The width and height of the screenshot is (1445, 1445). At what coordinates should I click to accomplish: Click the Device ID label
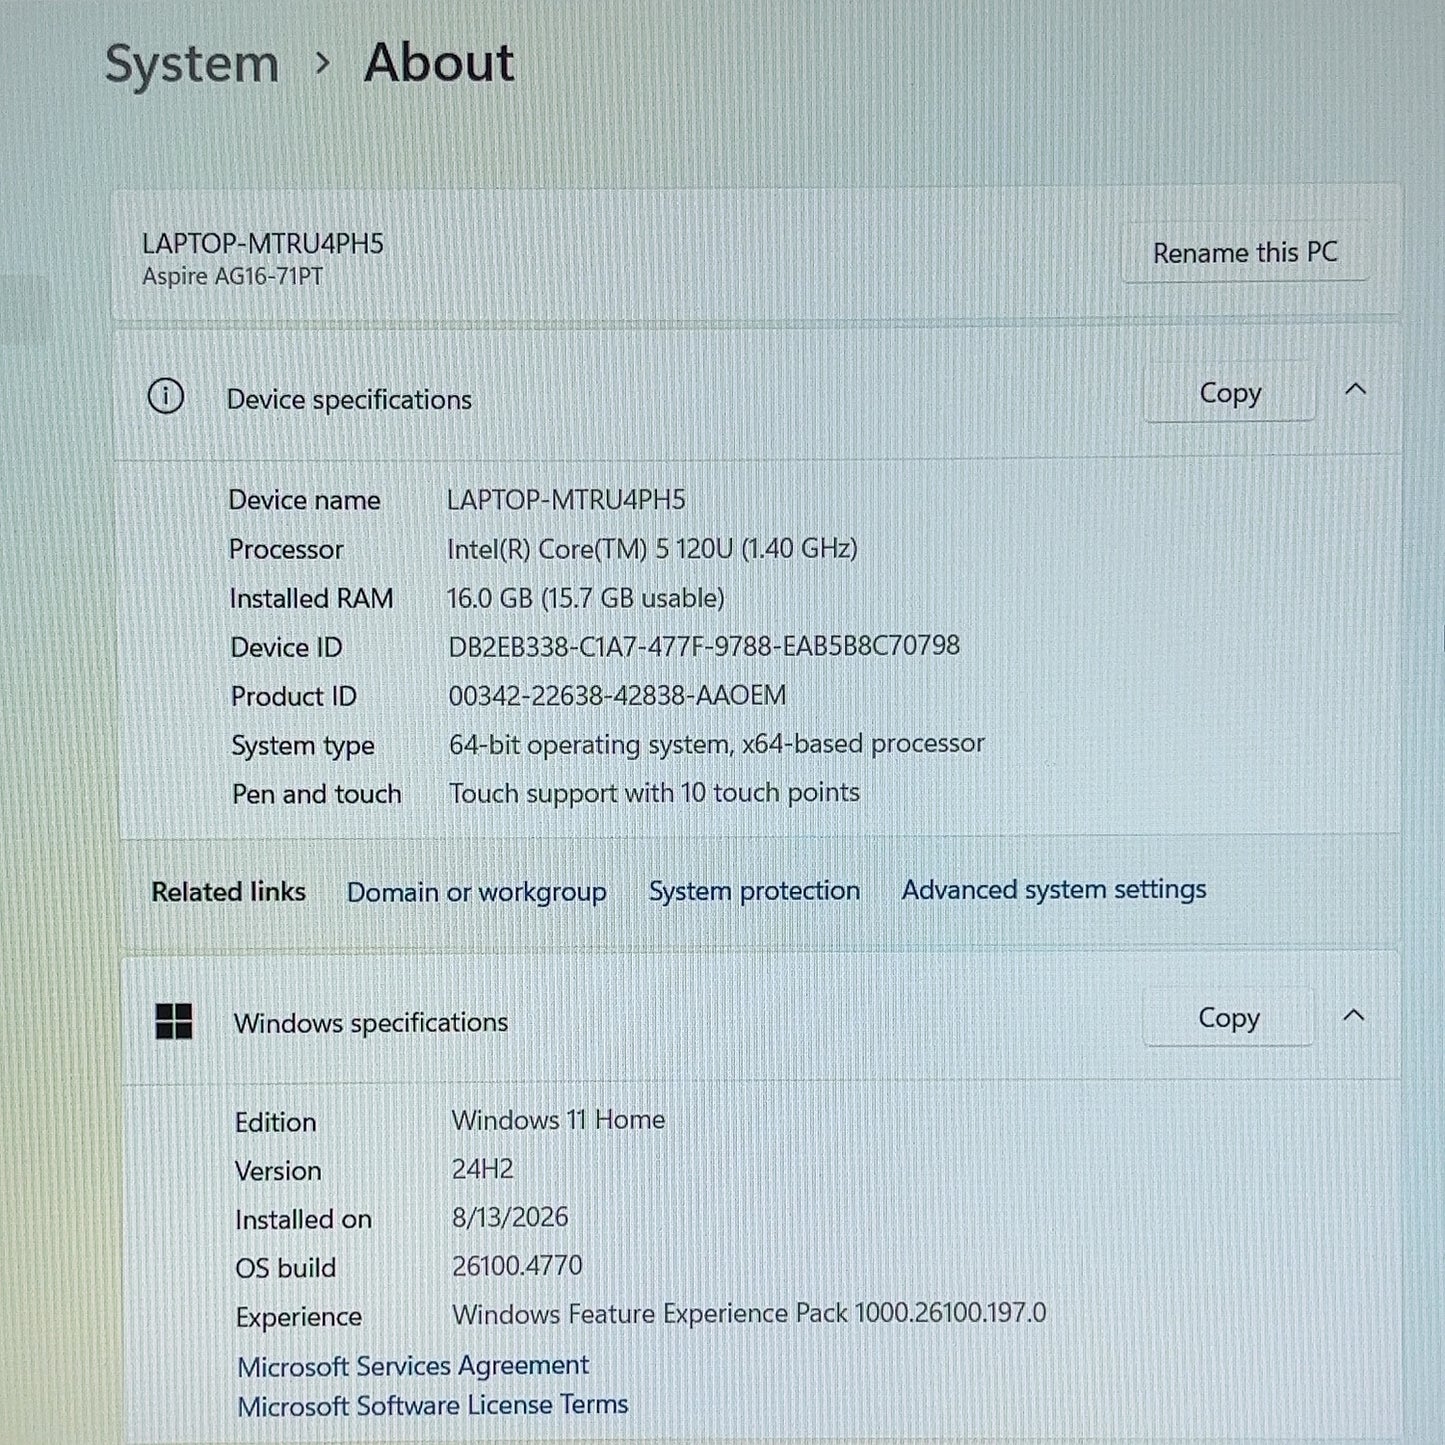click(x=286, y=648)
